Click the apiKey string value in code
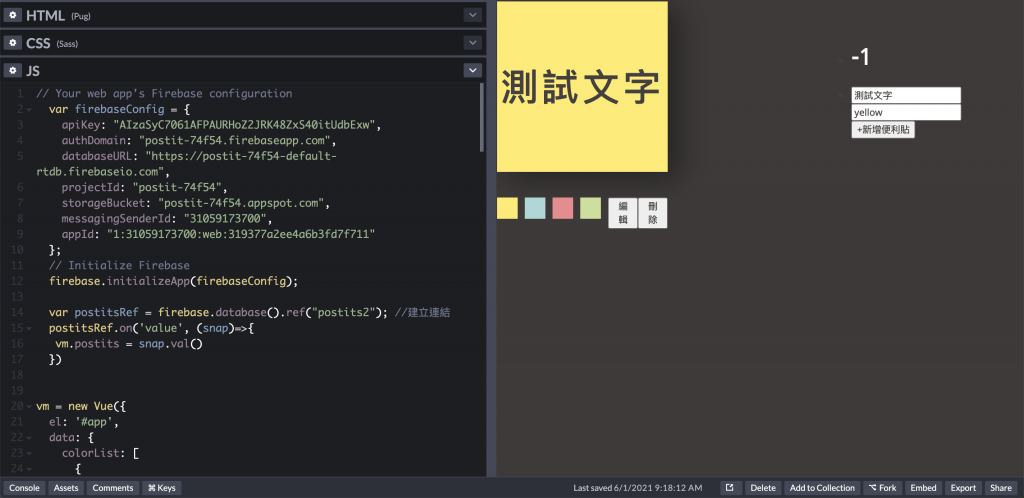The height and width of the screenshot is (498, 1024). point(247,125)
